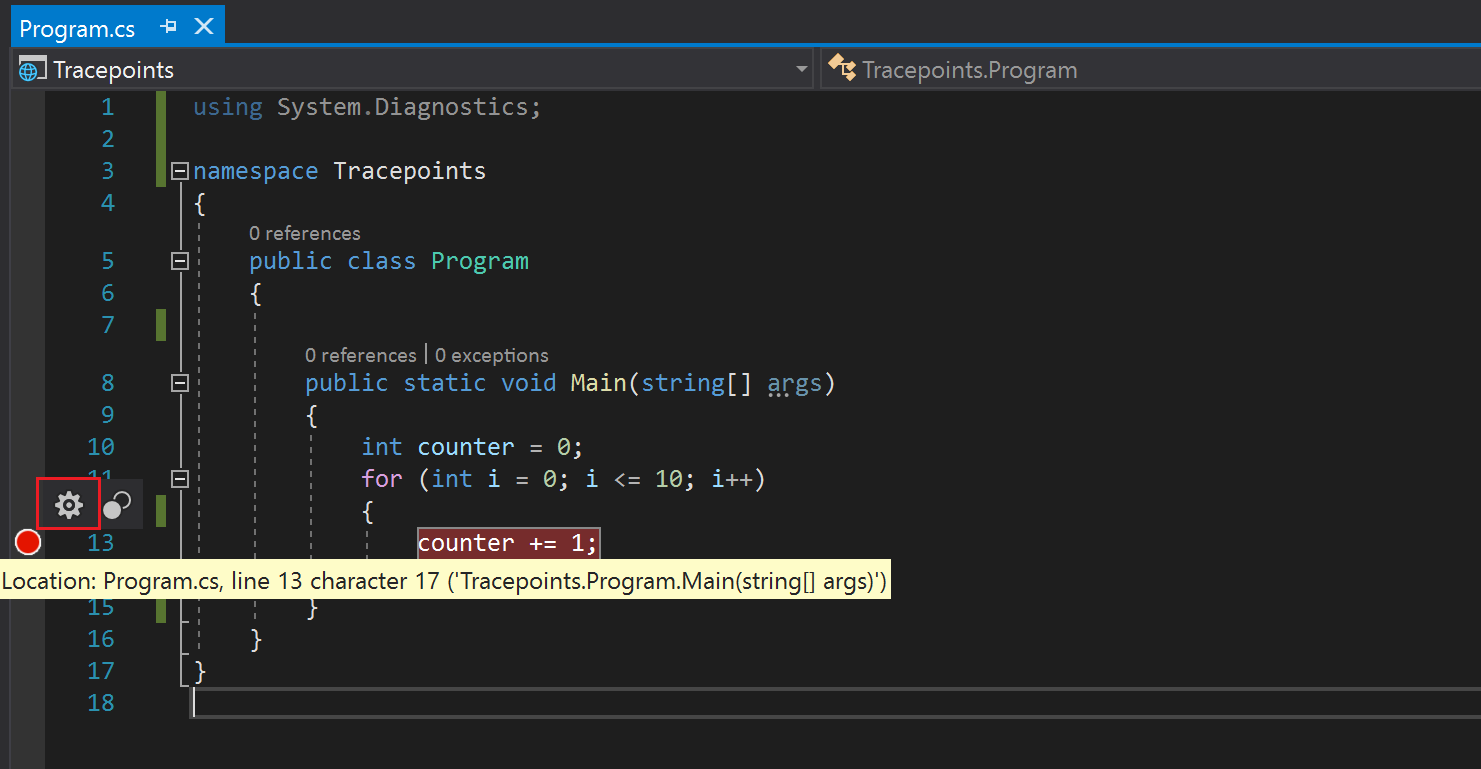Click the globe icon in the navigation bar

click(x=31, y=68)
